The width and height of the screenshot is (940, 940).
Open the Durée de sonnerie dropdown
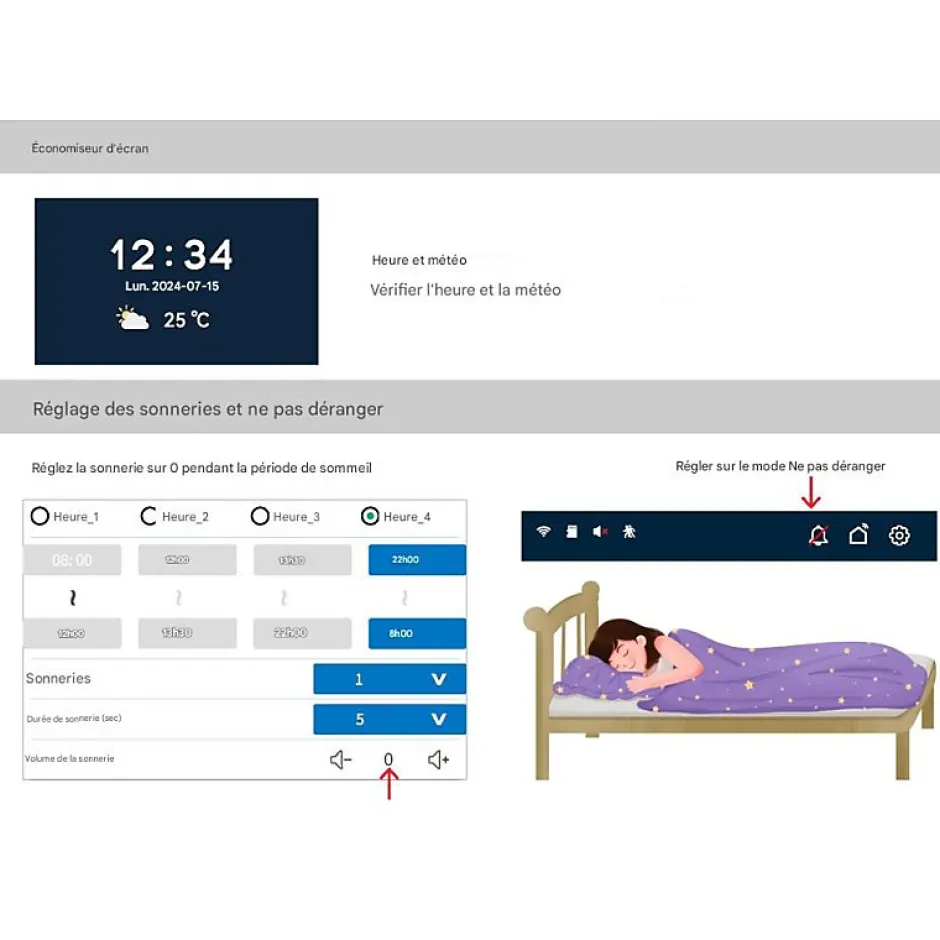click(389, 718)
